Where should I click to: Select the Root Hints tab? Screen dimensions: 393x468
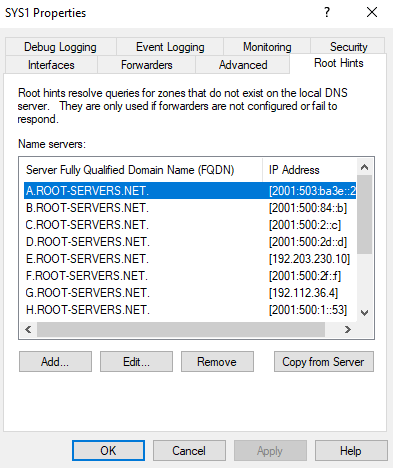tap(338, 63)
